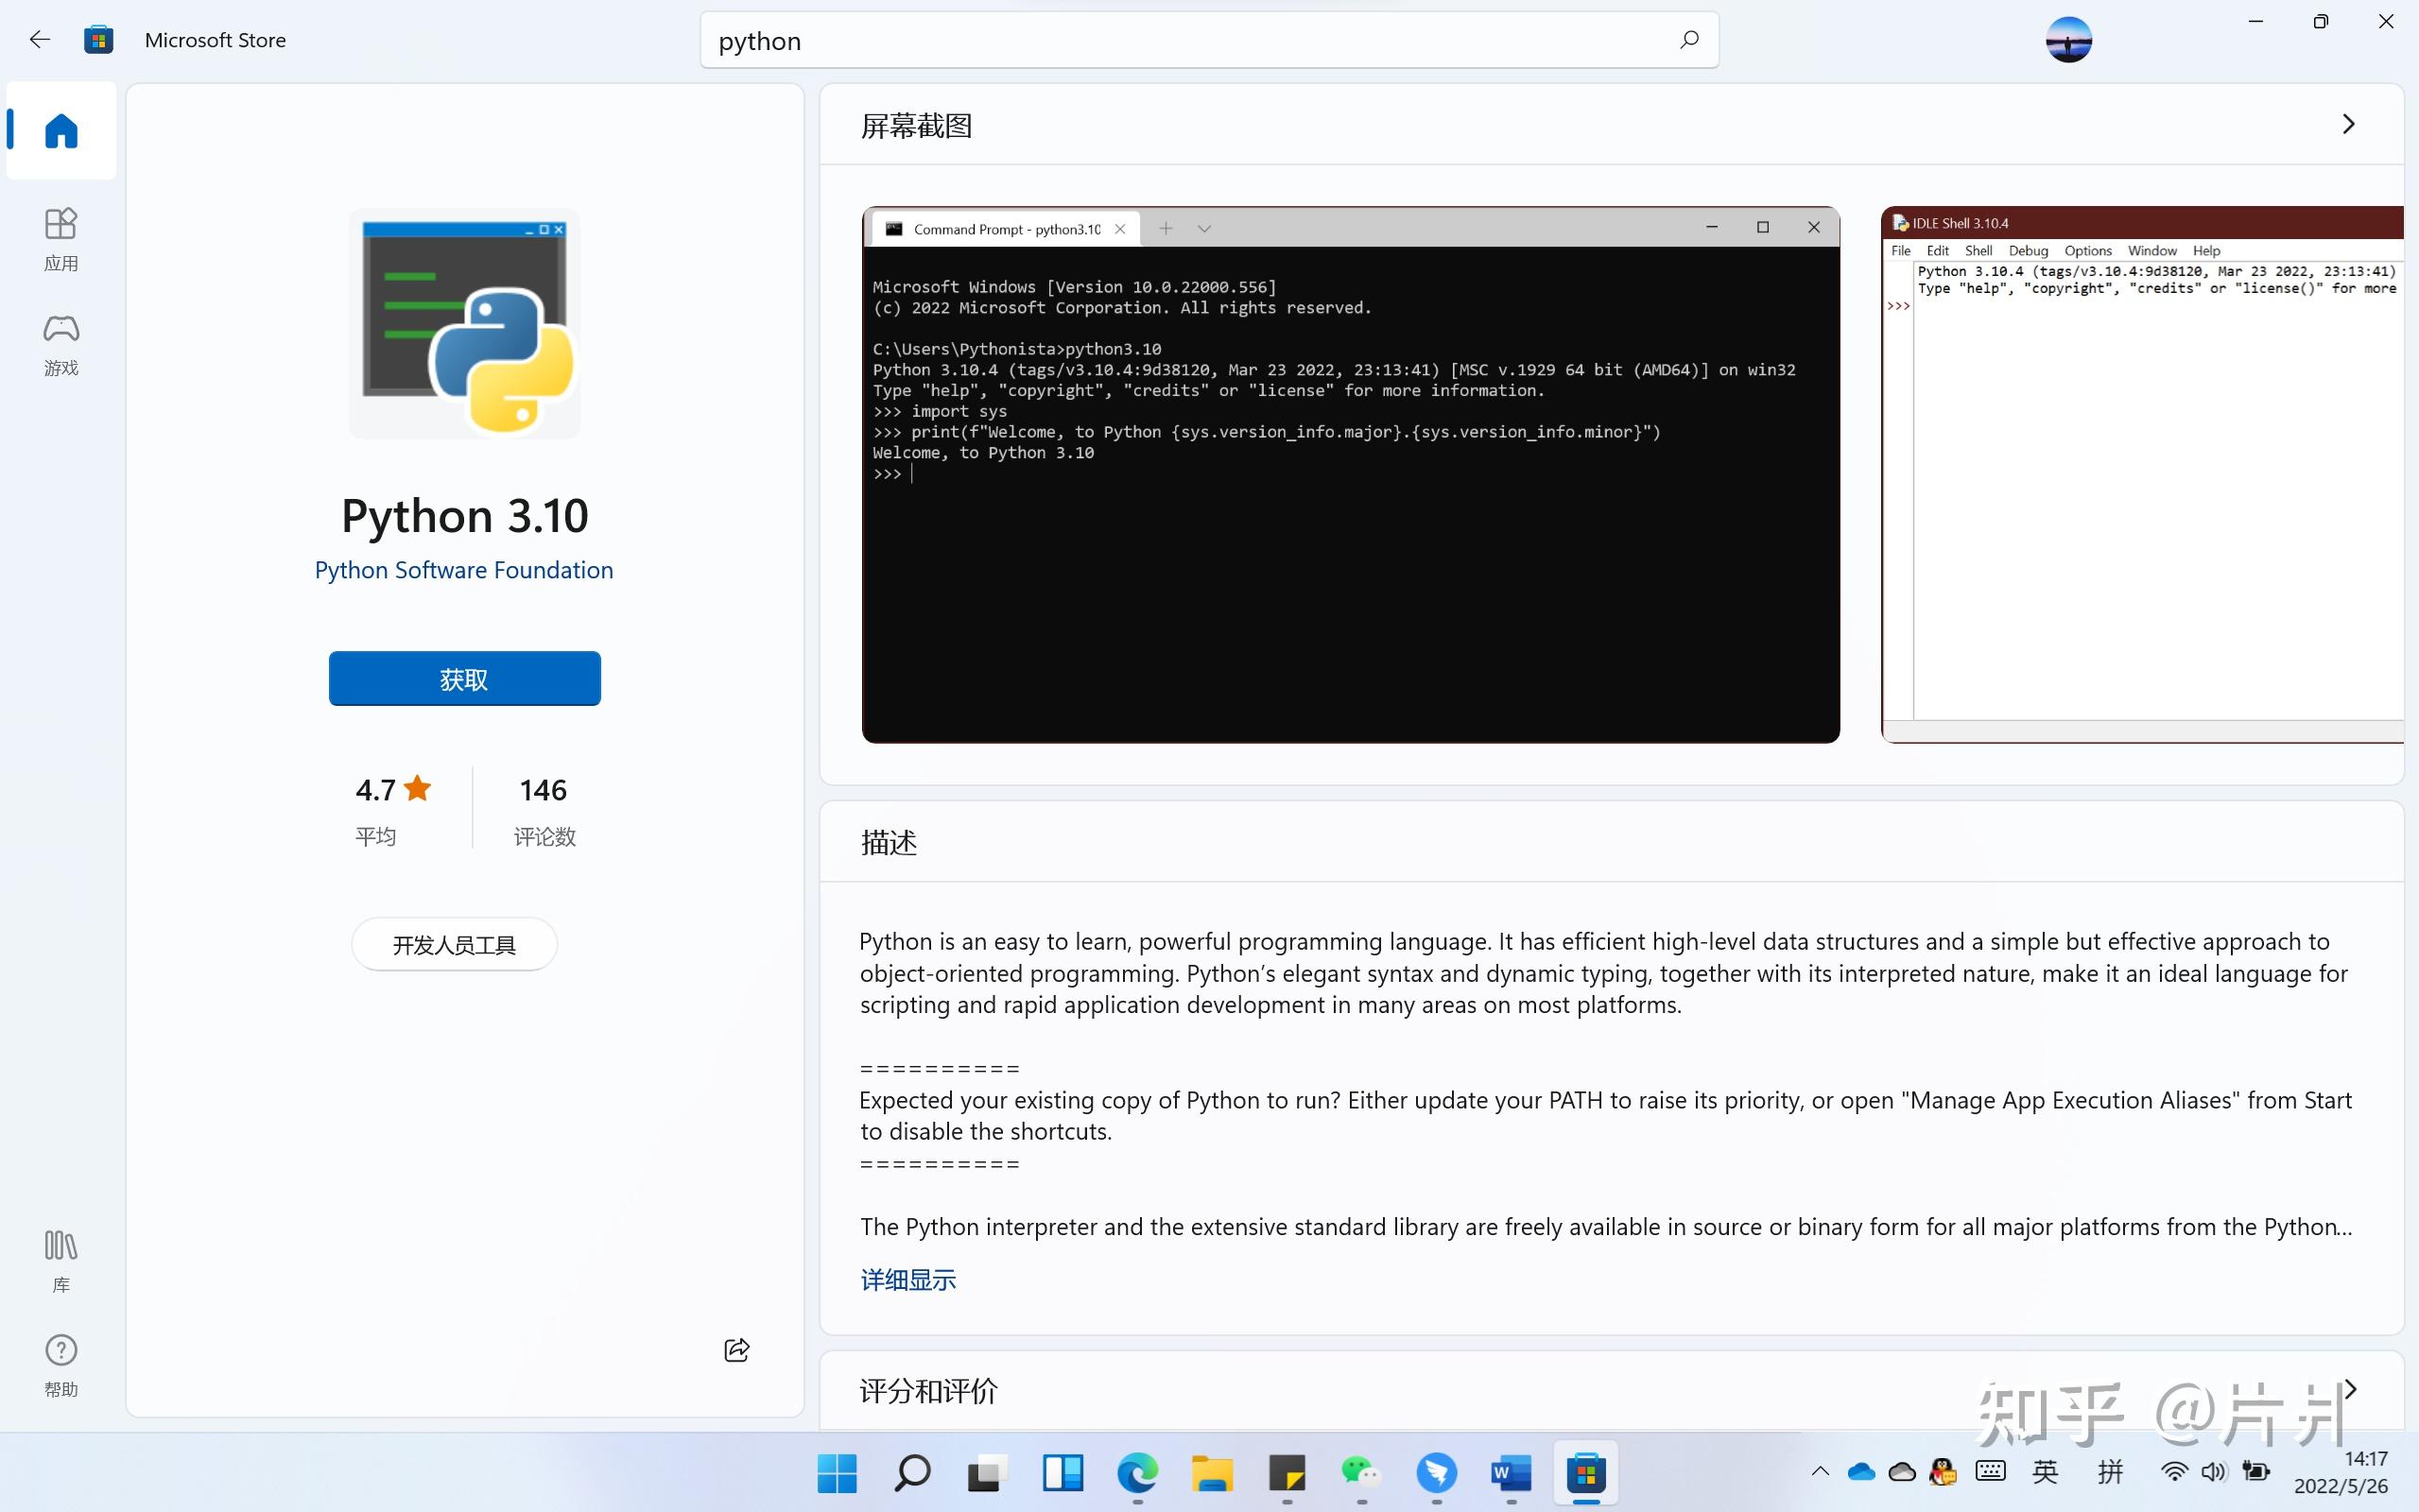Expand the 屏幕截图 screenshots section arrow
Screen dimensions: 2419x1512
click(x=2348, y=123)
